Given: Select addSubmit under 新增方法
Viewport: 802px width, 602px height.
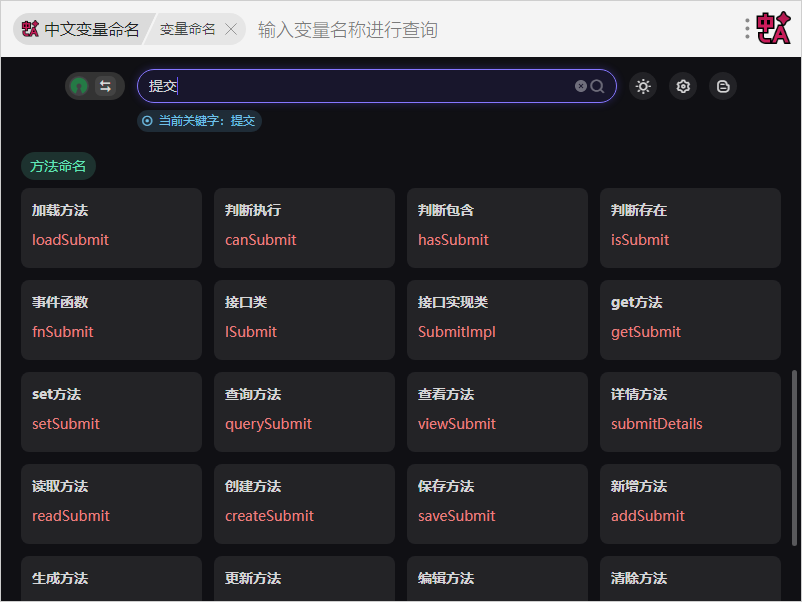Looking at the screenshot, I should point(690,504).
